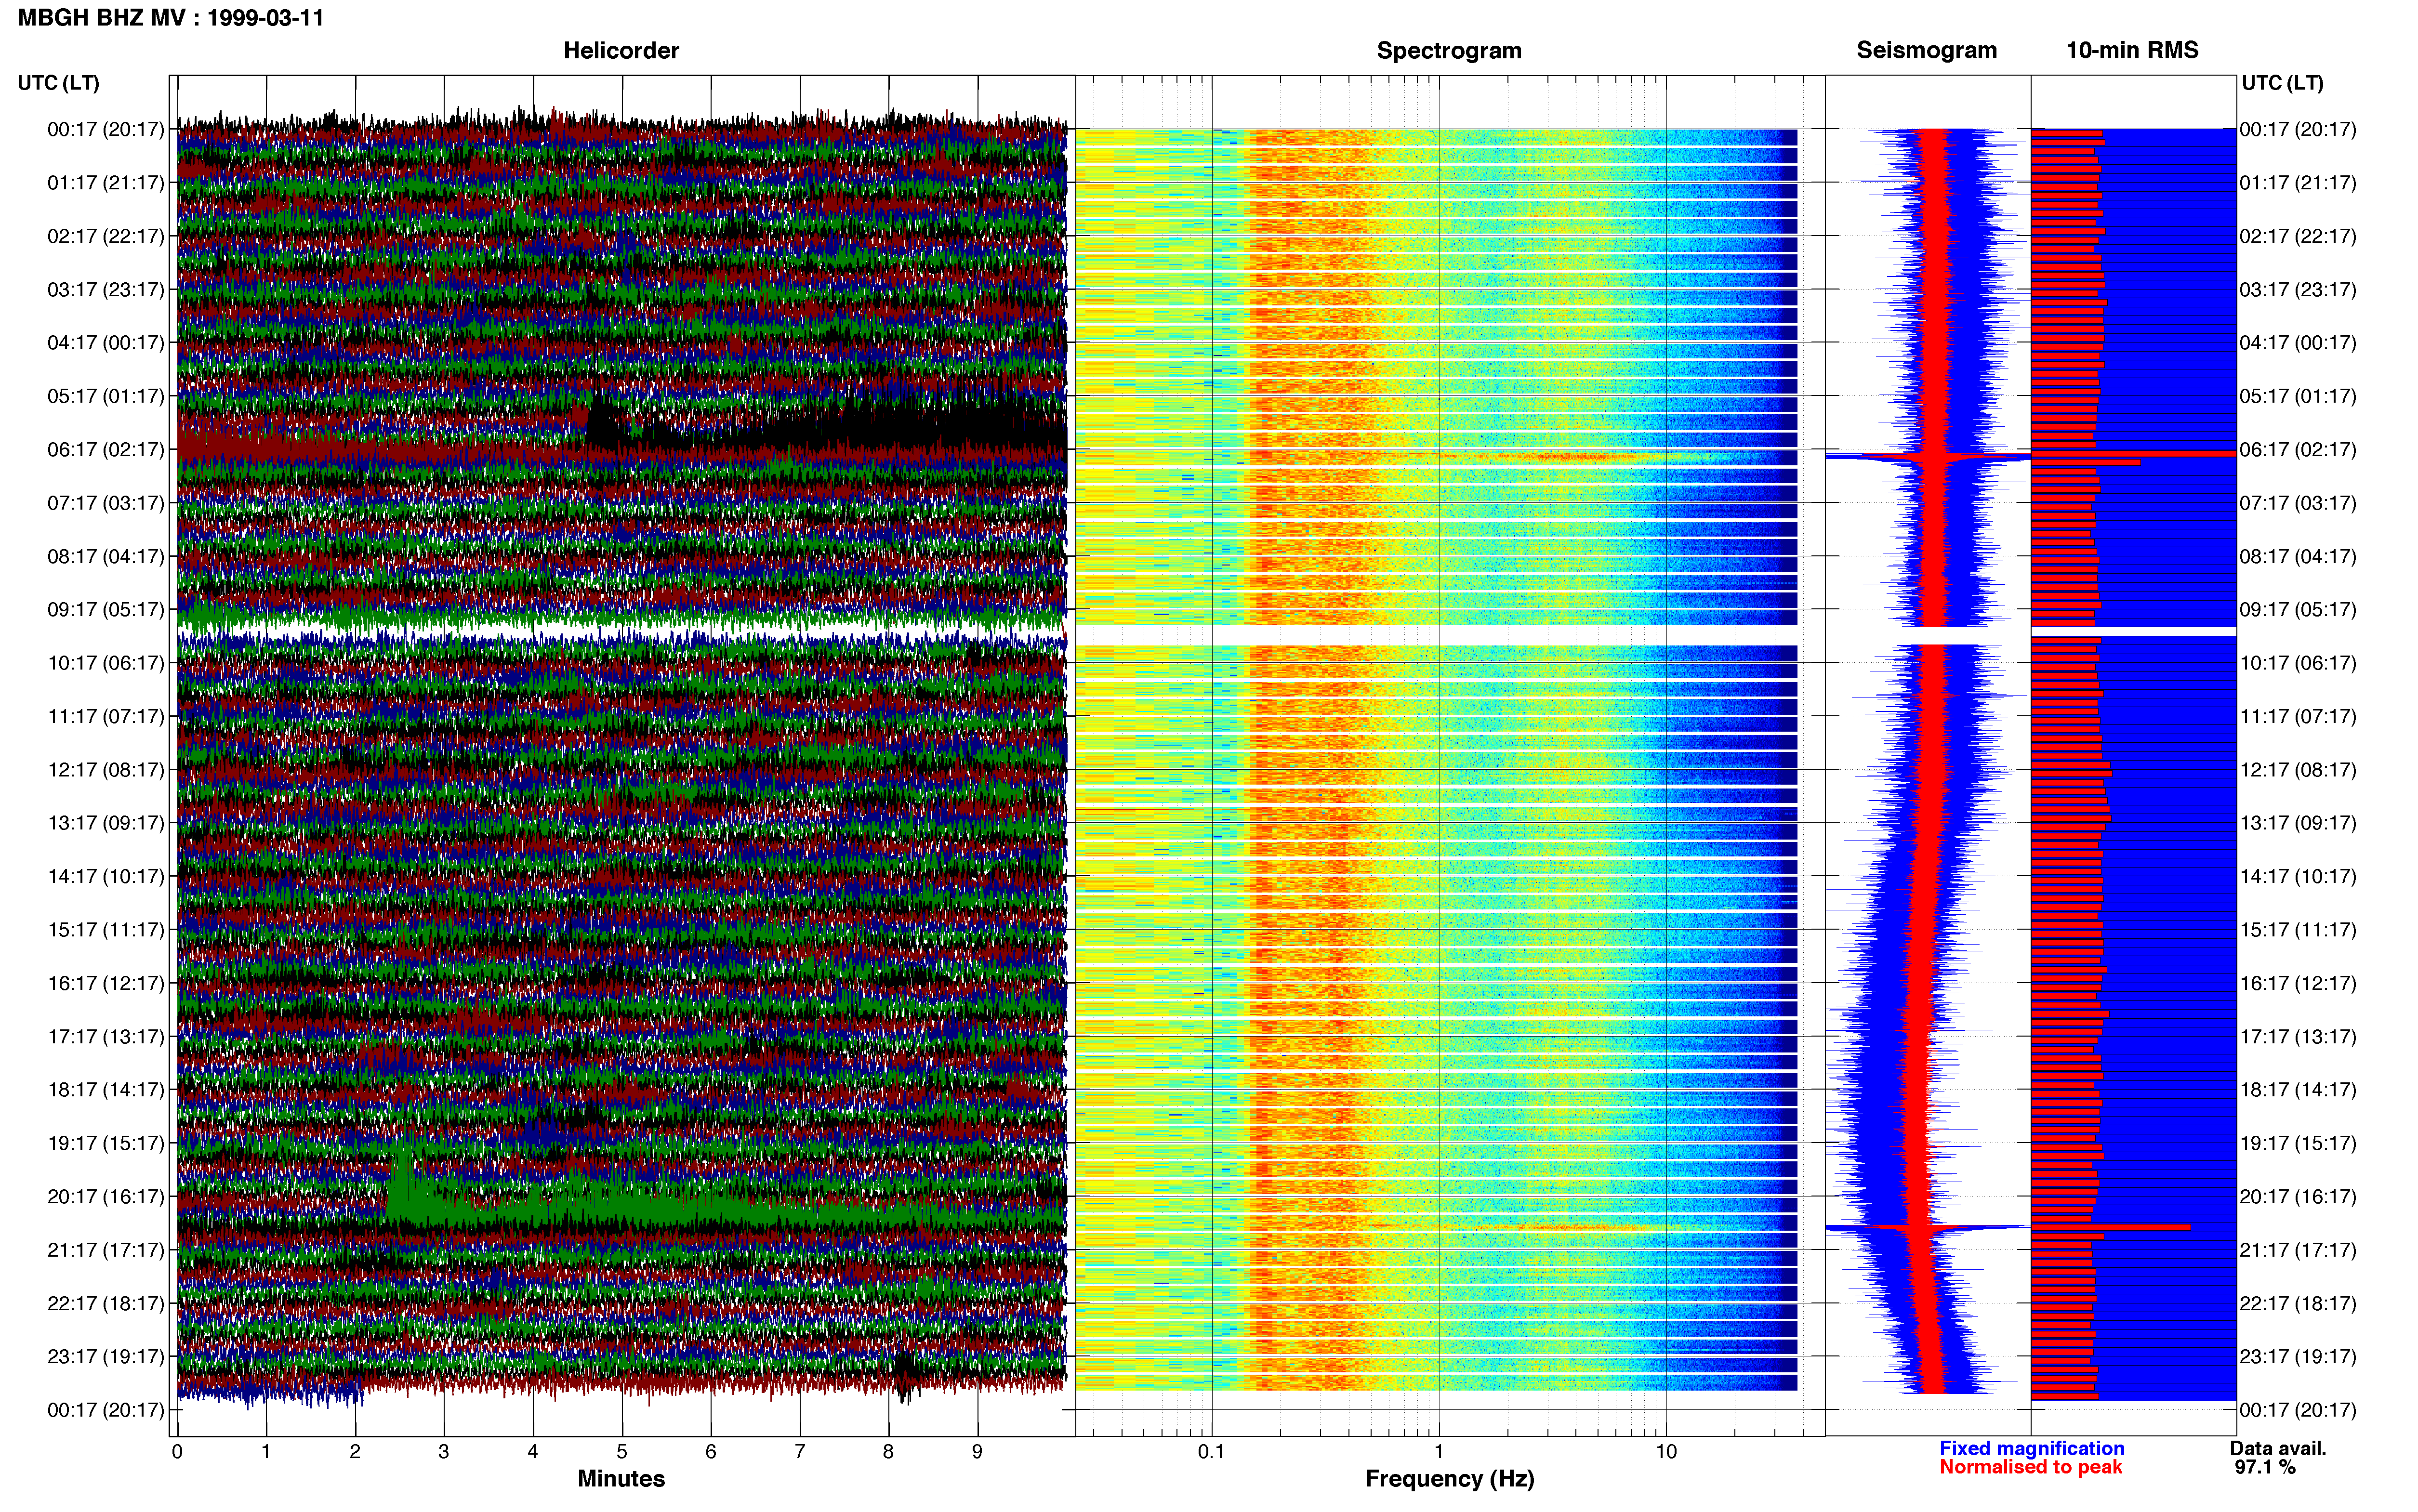
Task: Click right time label '03:17 (23:17)'
Action: coord(2298,289)
